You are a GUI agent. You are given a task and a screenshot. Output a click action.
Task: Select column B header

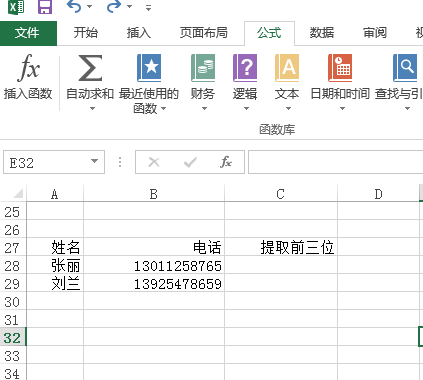click(154, 194)
